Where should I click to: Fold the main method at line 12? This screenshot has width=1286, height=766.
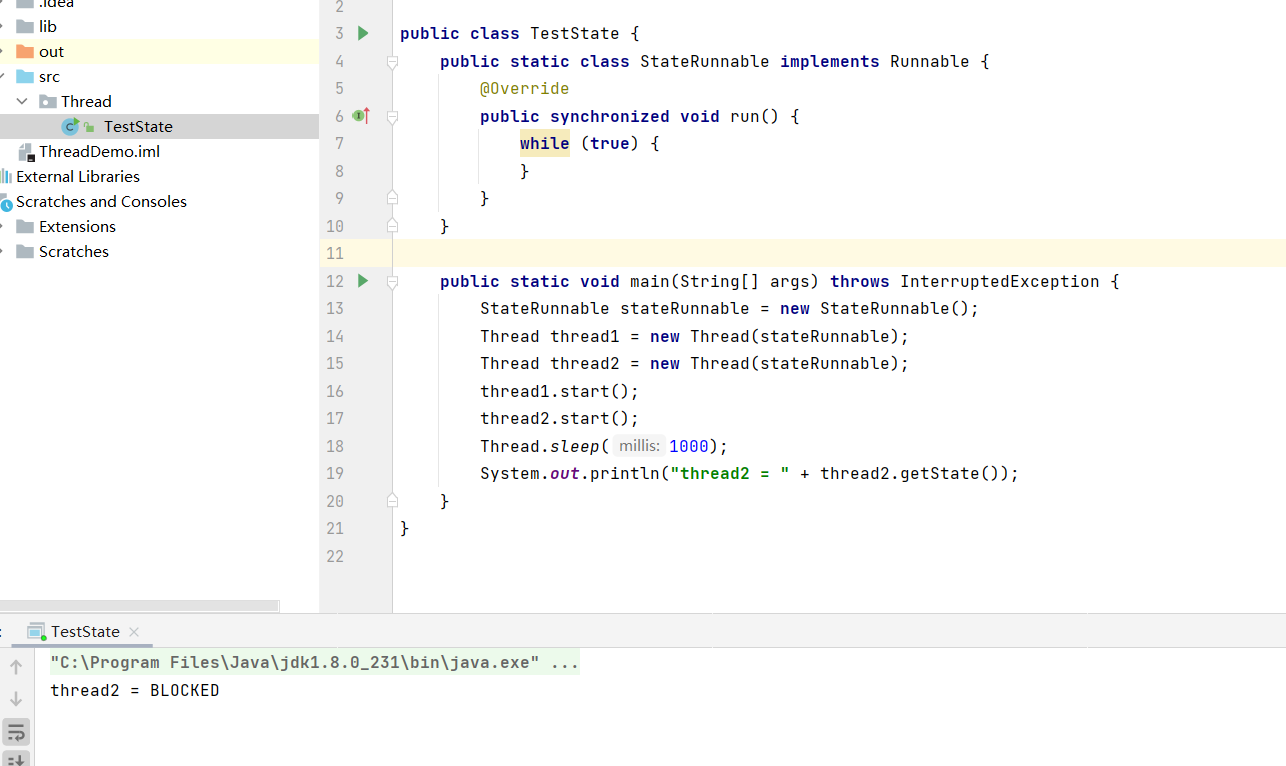[392, 282]
